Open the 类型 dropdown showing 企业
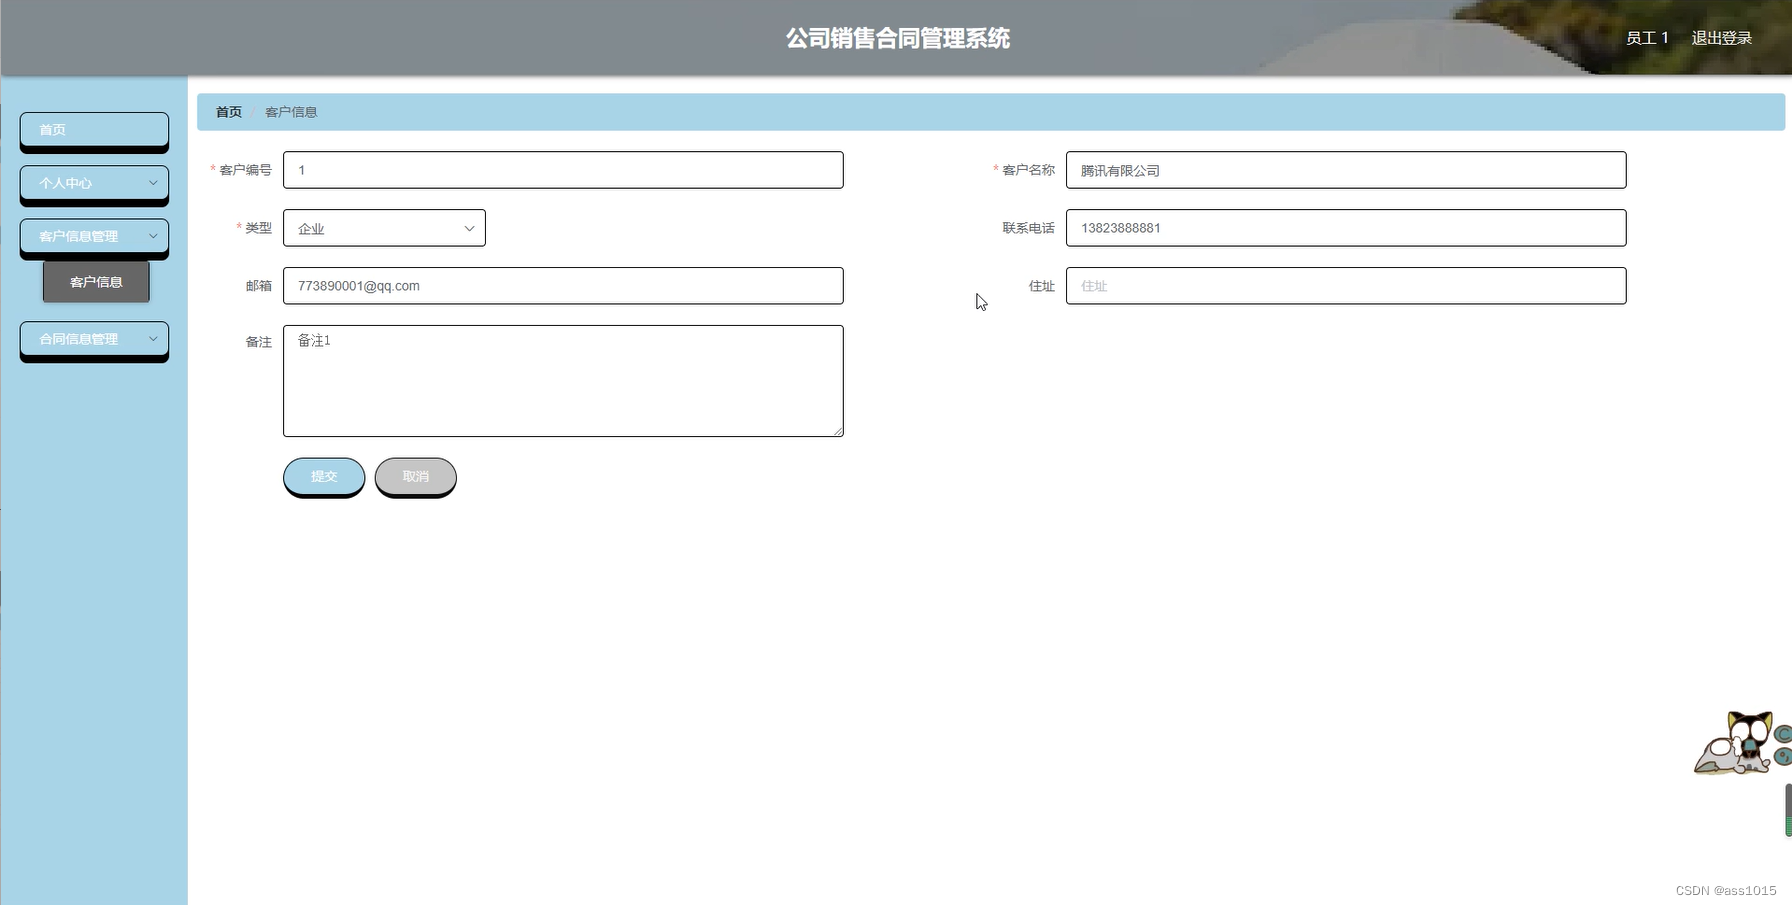 coord(384,228)
